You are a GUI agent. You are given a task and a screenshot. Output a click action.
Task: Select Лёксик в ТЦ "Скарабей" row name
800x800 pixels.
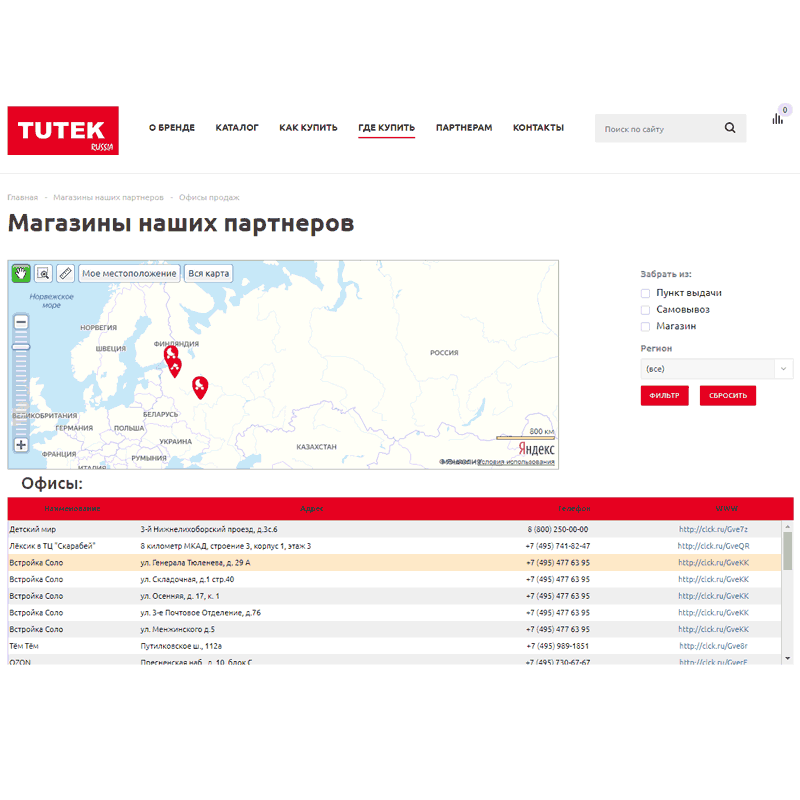[x=52, y=546]
